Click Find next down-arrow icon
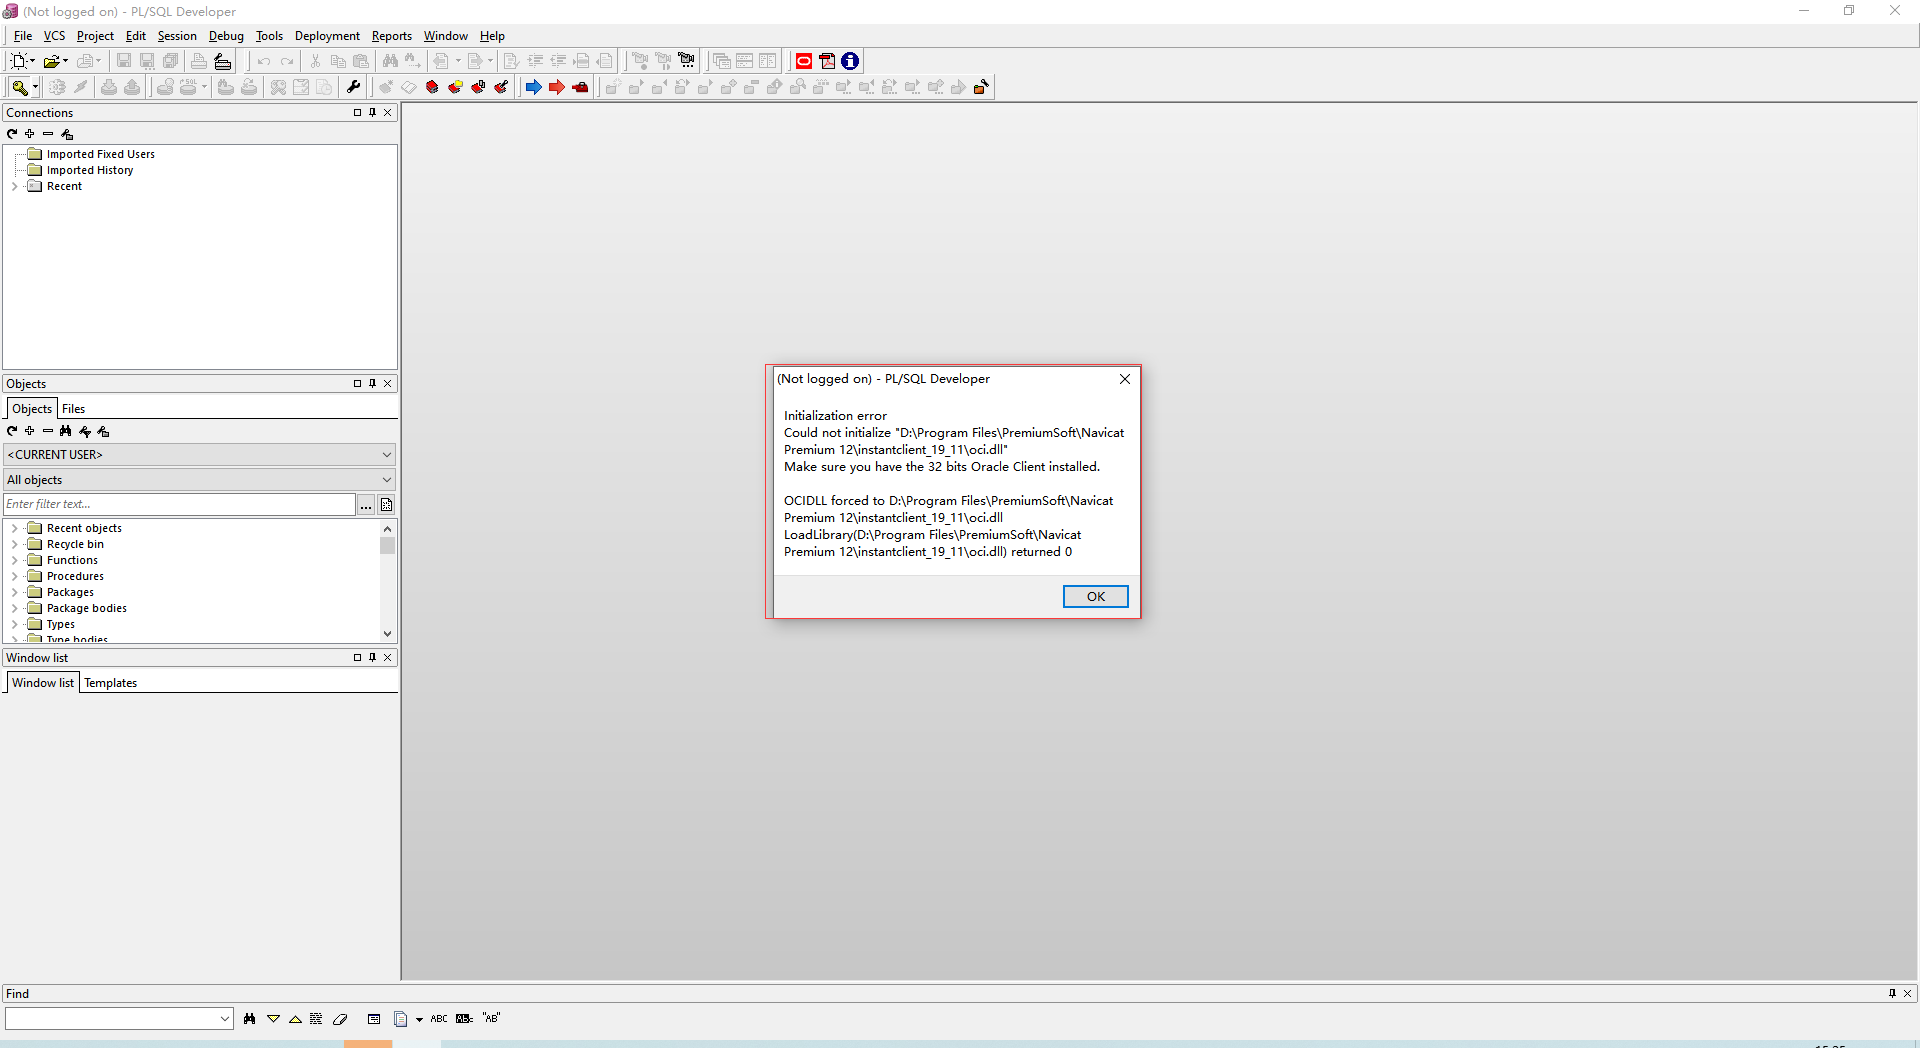Image resolution: width=1920 pixels, height=1048 pixels. coord(273,1019)
